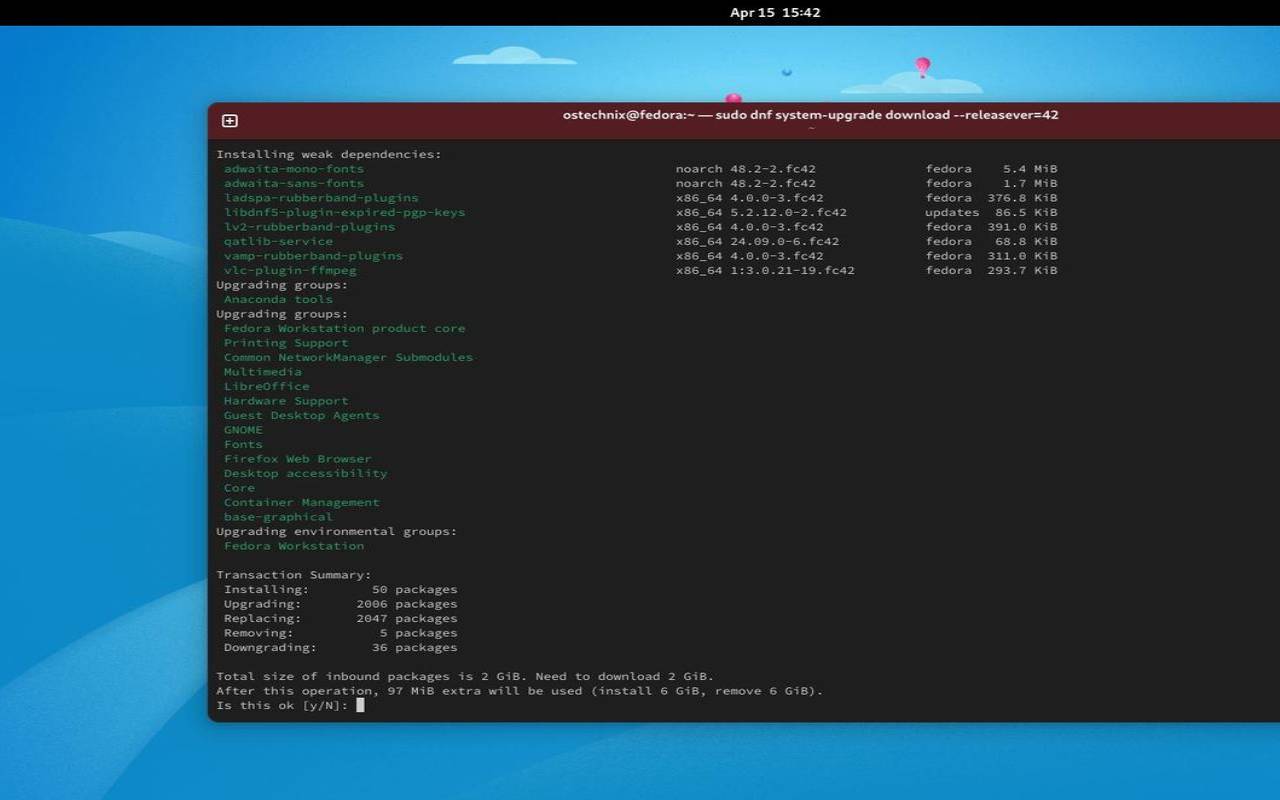Select the lv2-rubberband-plugins package name
The image size is (1280, 800).
coord(309,227)
